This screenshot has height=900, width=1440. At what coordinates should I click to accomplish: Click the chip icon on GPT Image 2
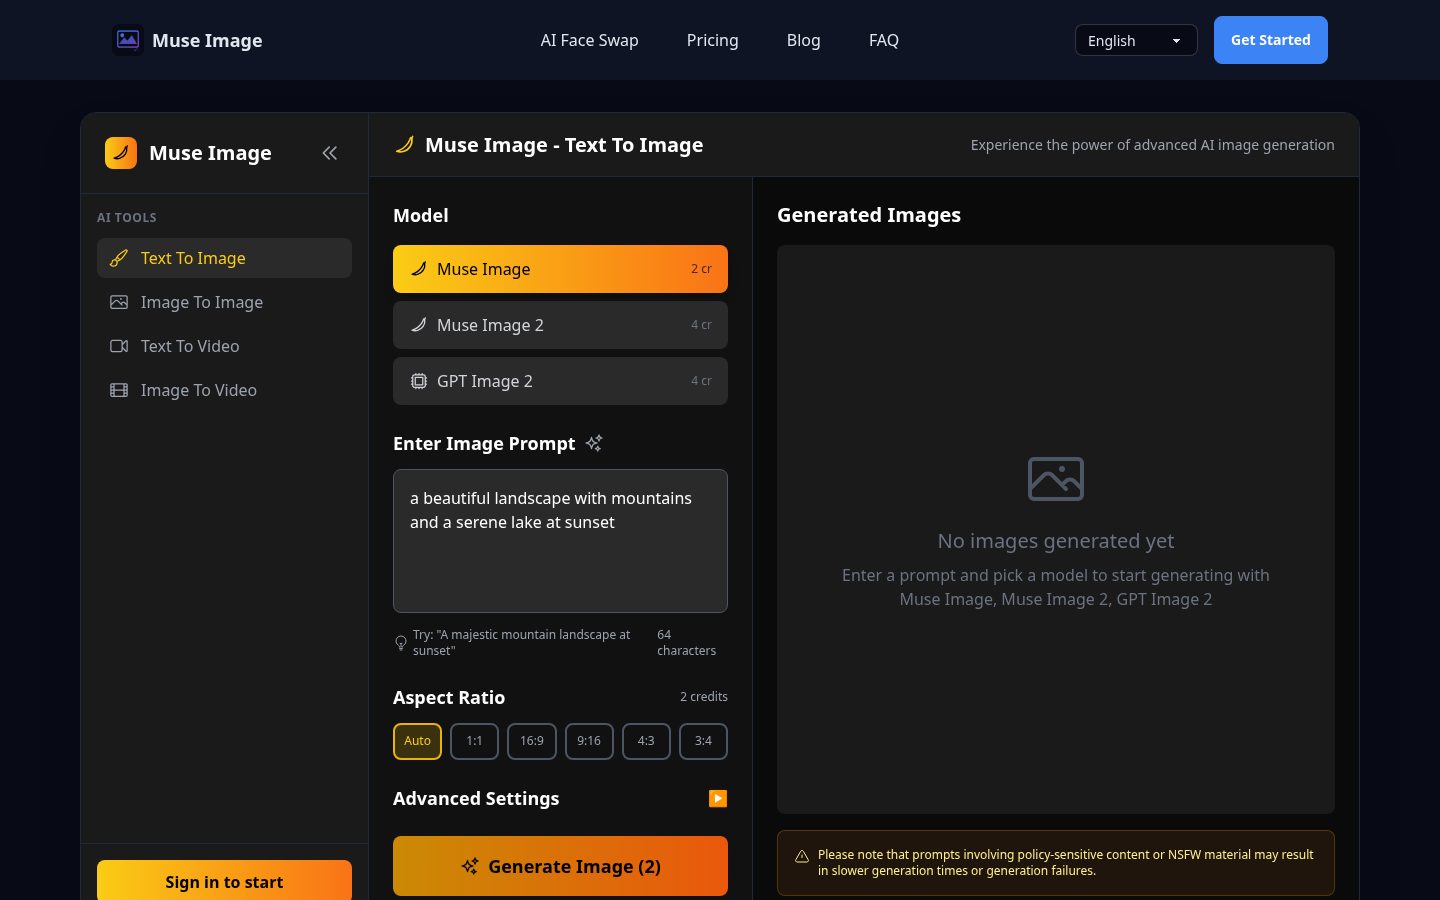point(419,381)
